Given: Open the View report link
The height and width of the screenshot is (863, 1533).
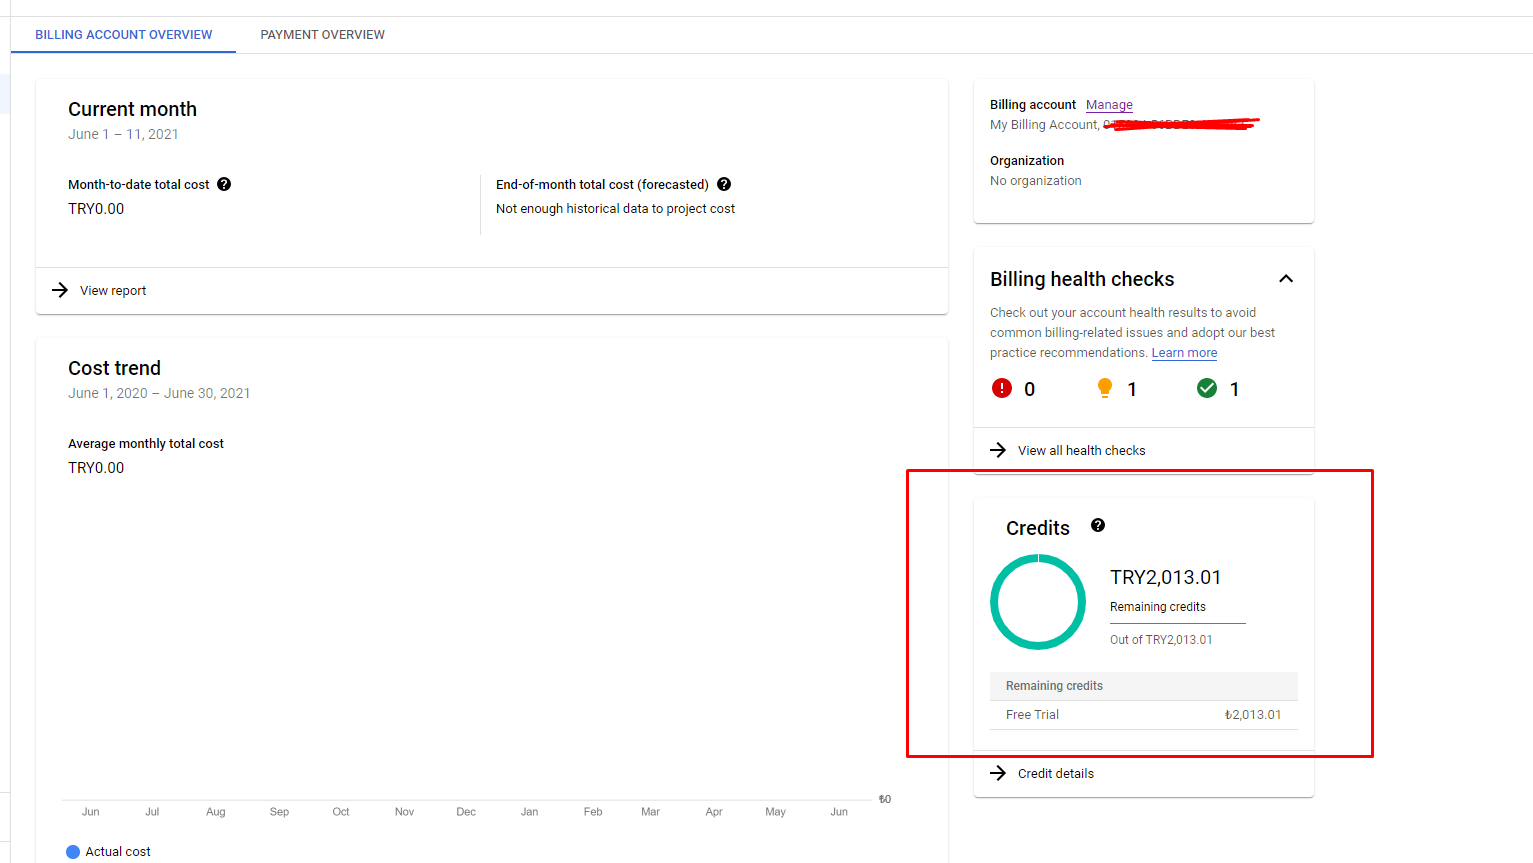Looking at the screenshot, I should [x=113, y=291].
